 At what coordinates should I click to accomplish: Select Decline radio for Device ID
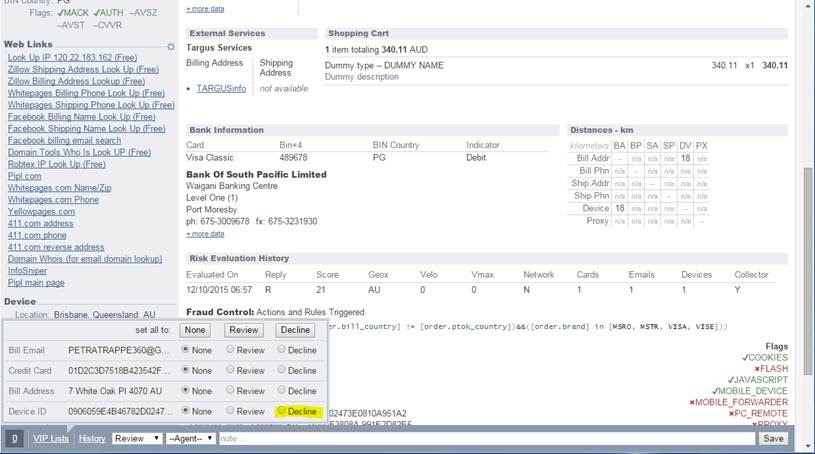click(281, 411)
